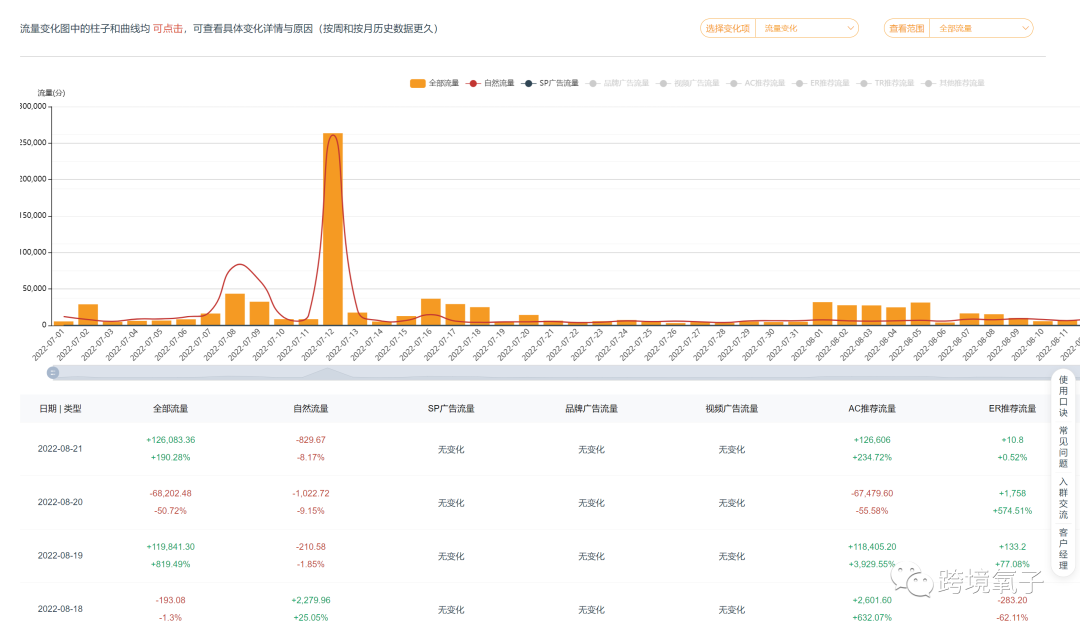Click the +2,279.96 自然流量 value

pyautogui.click(x=311, y=600)
